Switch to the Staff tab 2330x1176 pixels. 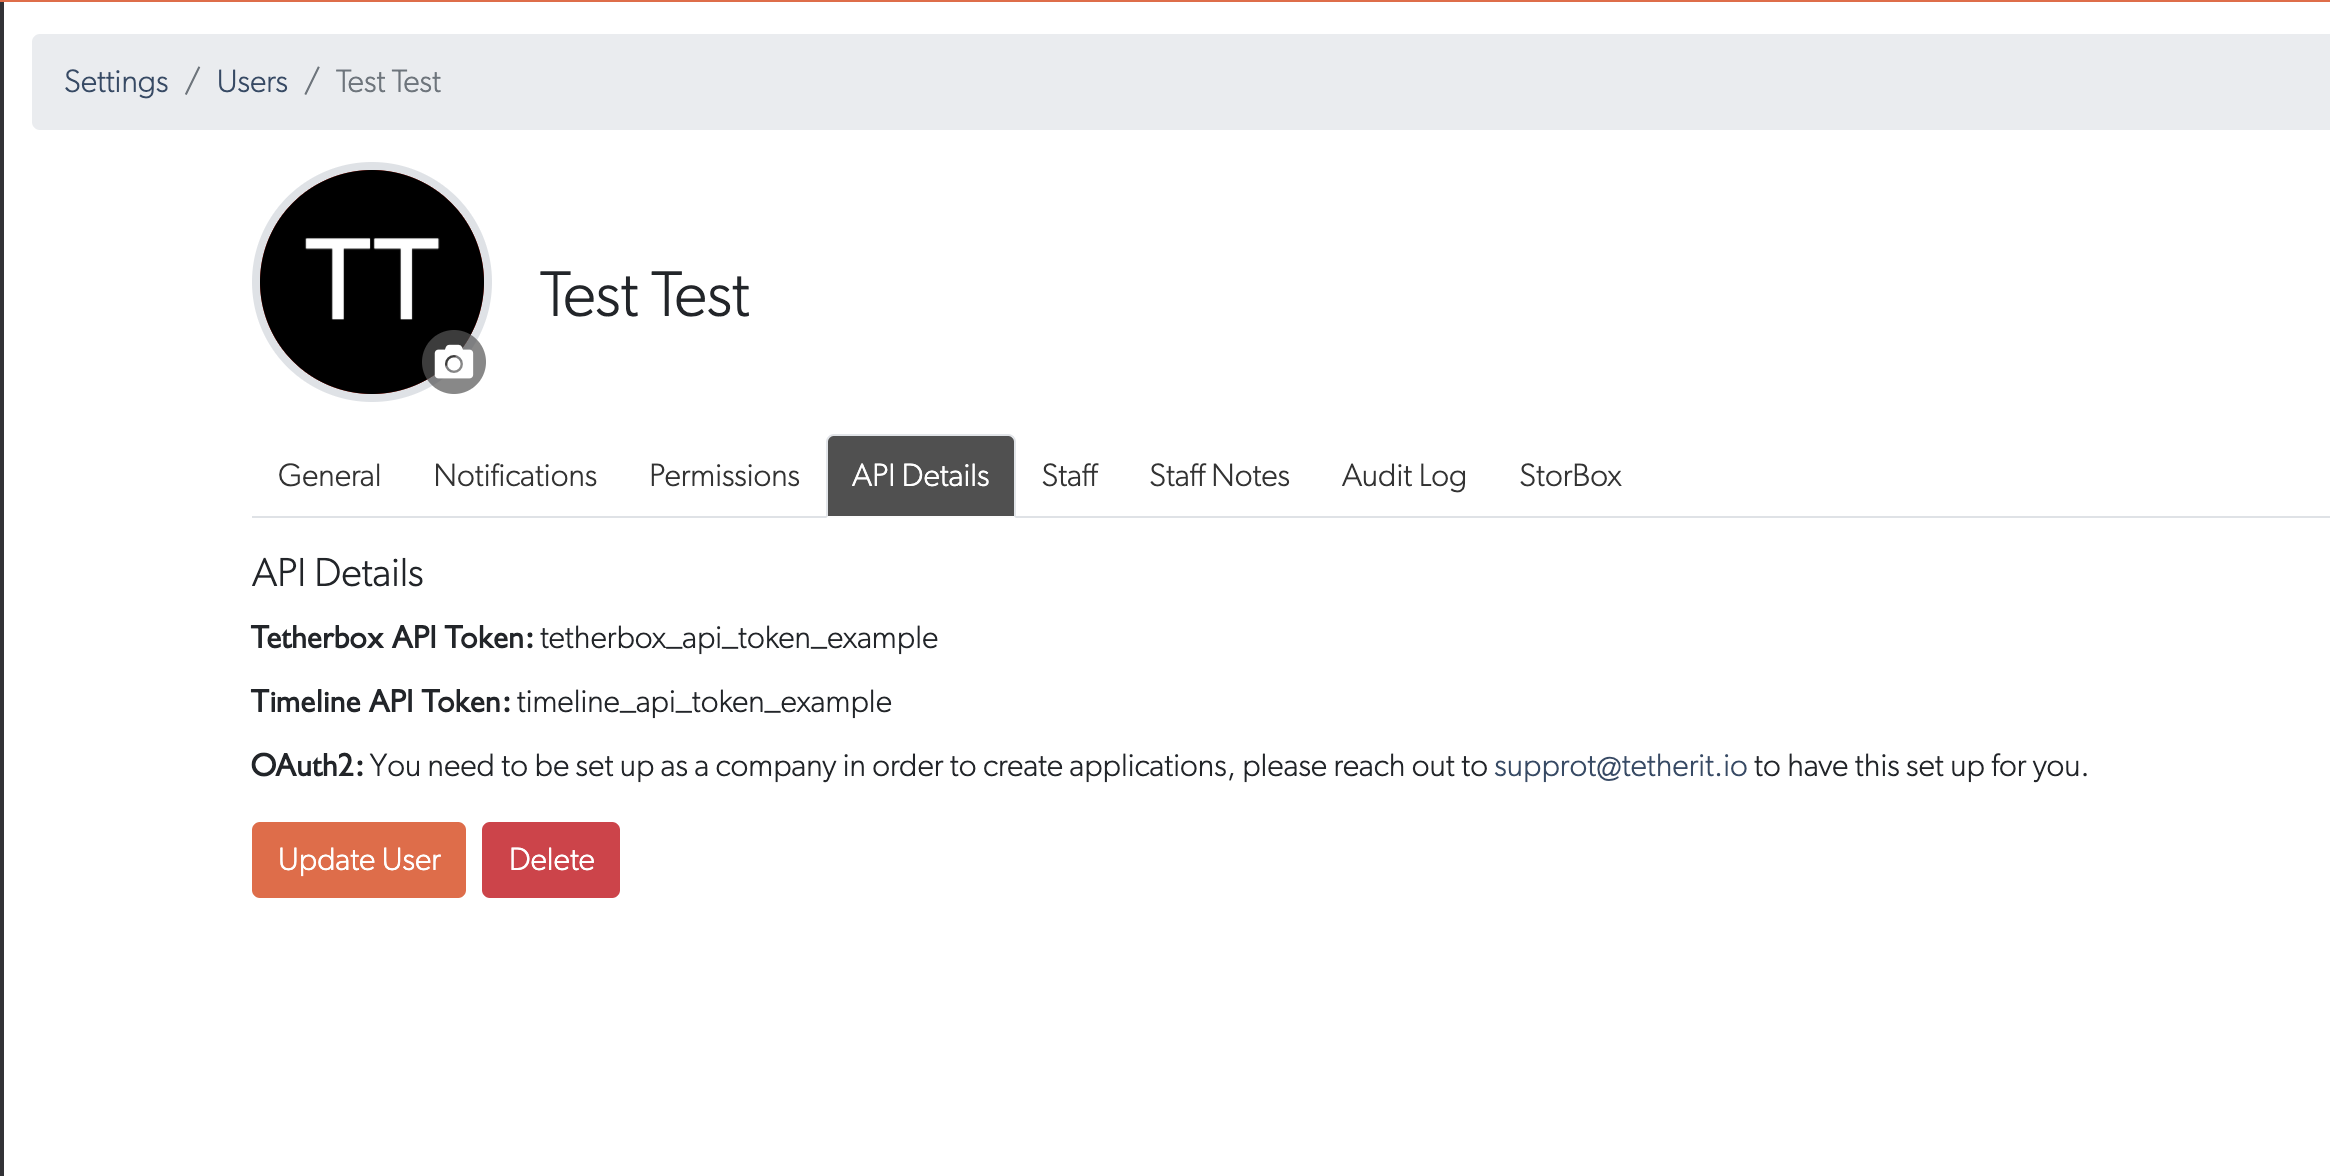click(x=1069, y=475)
